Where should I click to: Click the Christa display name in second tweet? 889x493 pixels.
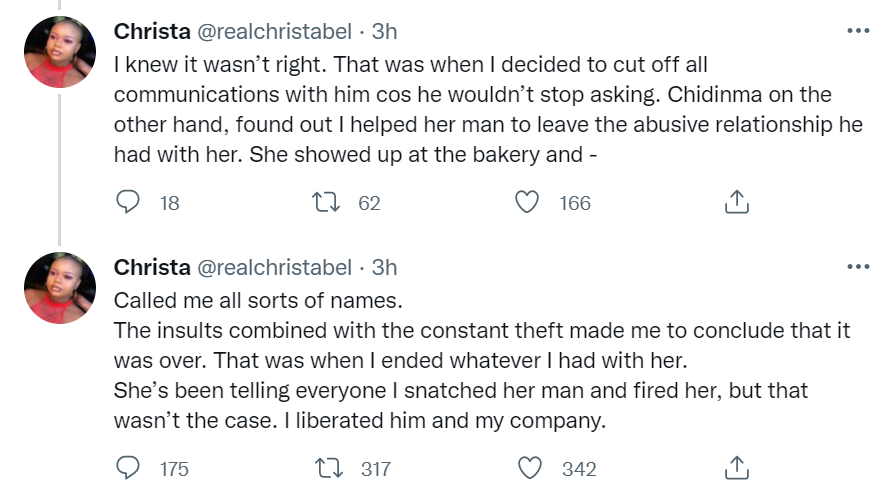tap(152, 267)
